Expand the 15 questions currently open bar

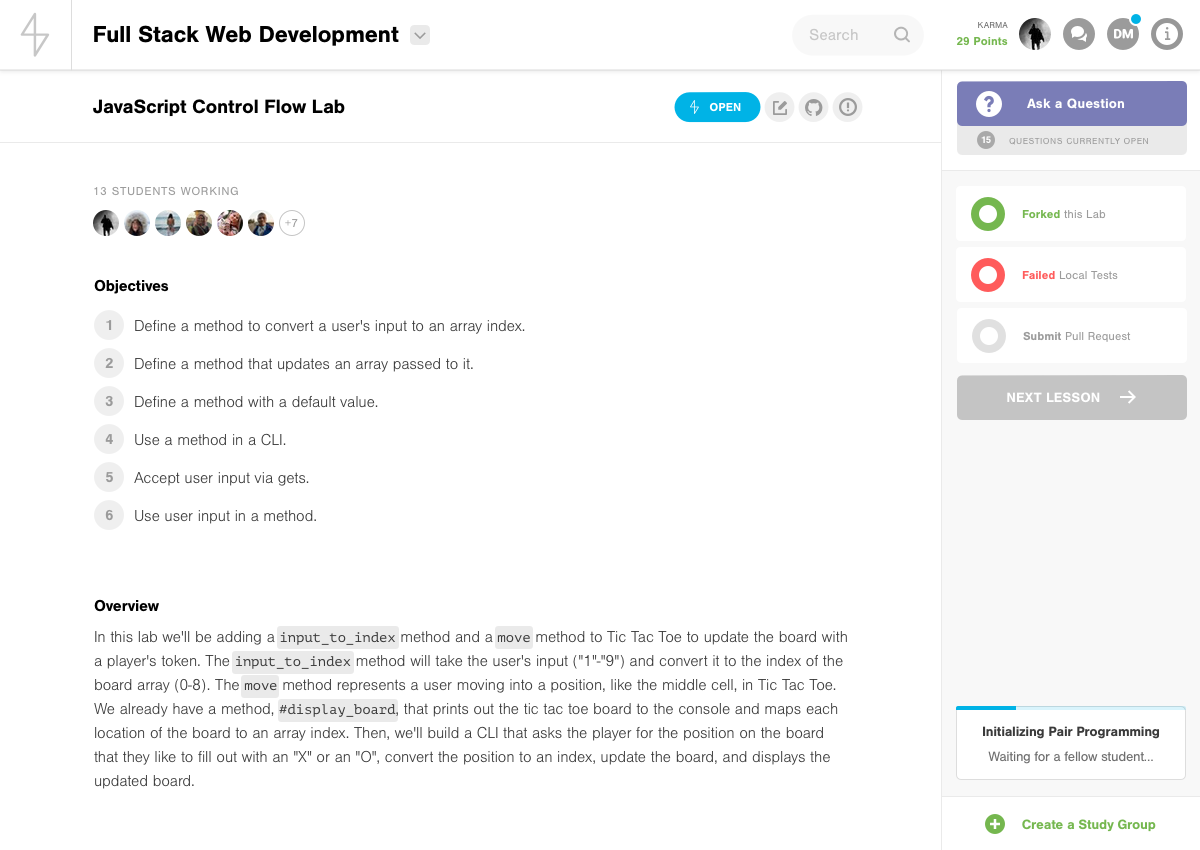[x=1071, y=141]
